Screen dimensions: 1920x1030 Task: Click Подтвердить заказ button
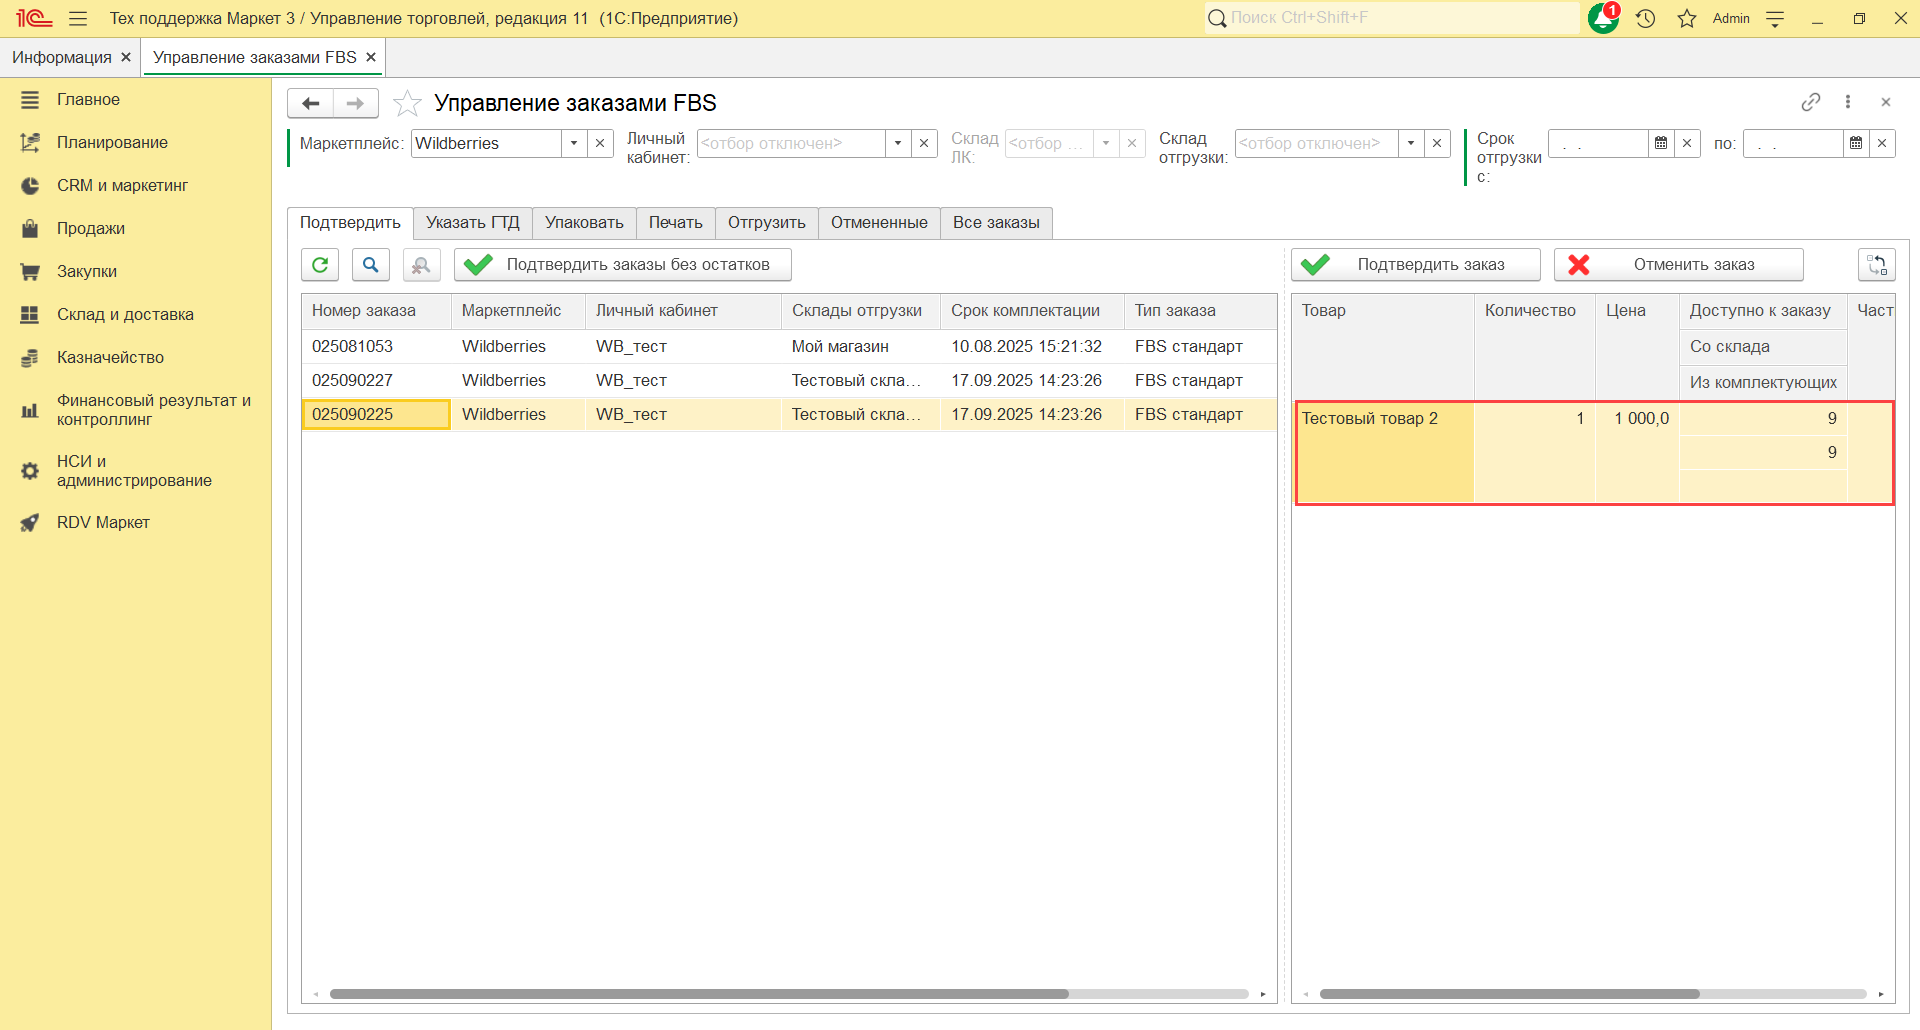1415,265
